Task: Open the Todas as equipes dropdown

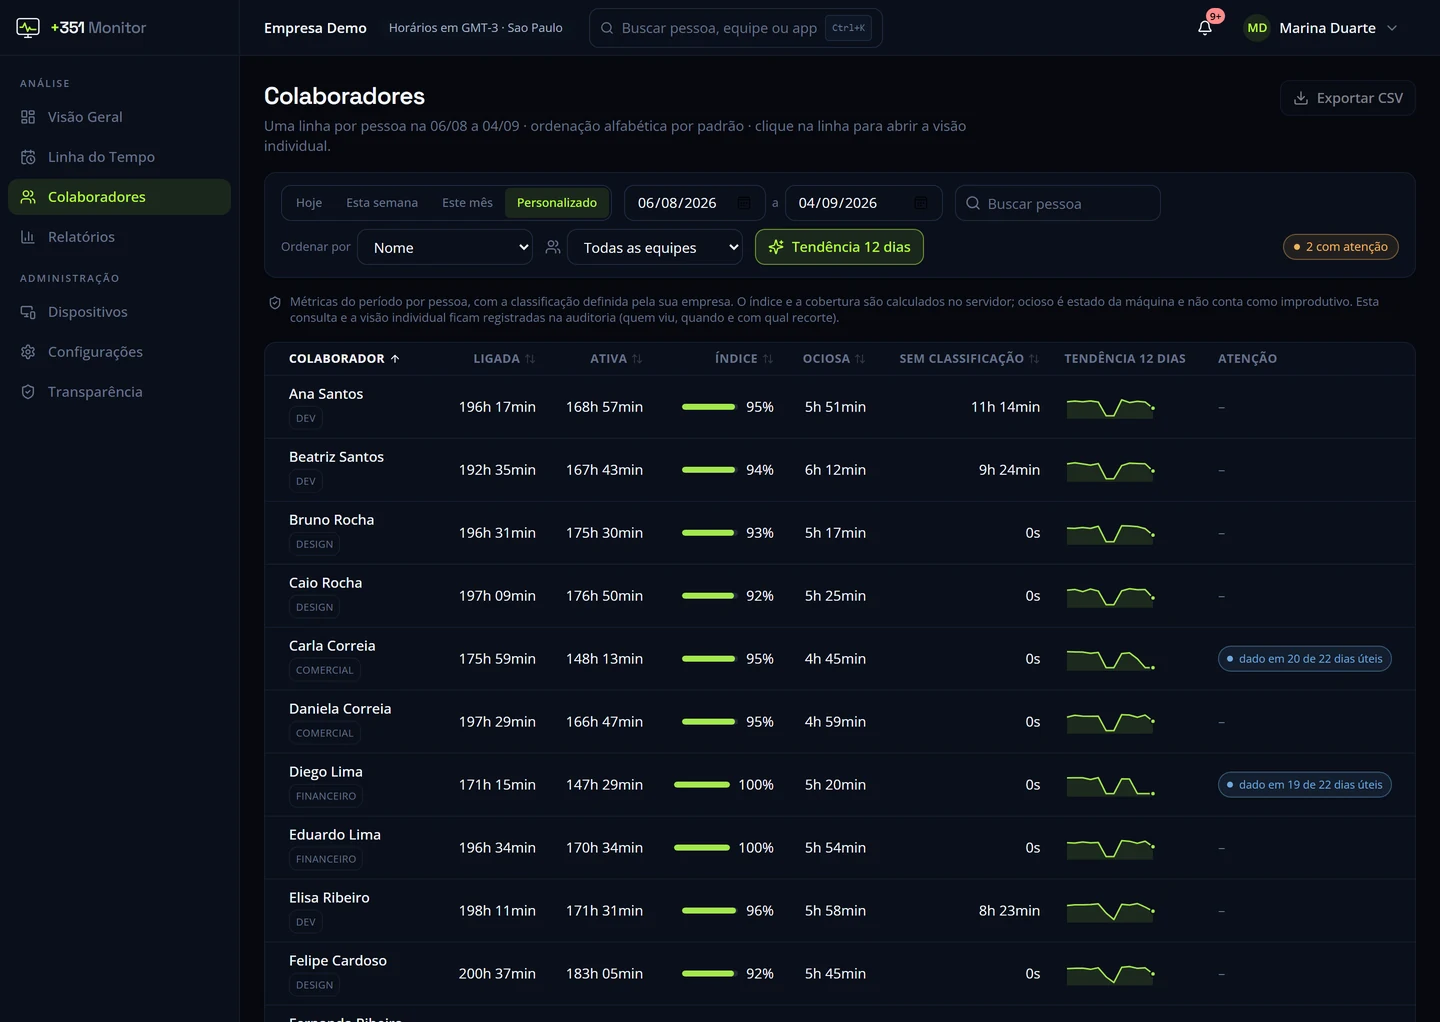Action: click(655, 247)
